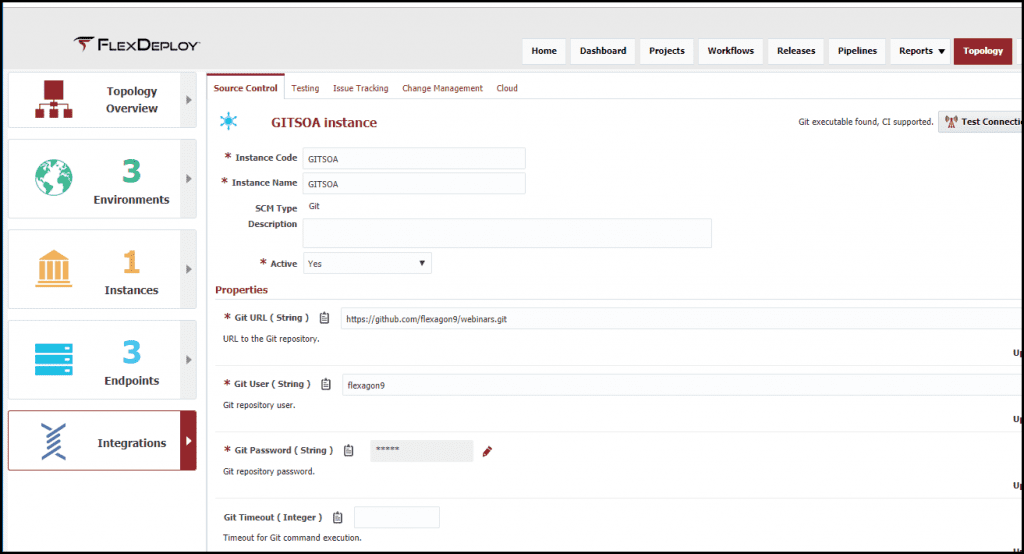
Task: Switch to the Issue Tracking tab
Action: (x=360, y=88)
